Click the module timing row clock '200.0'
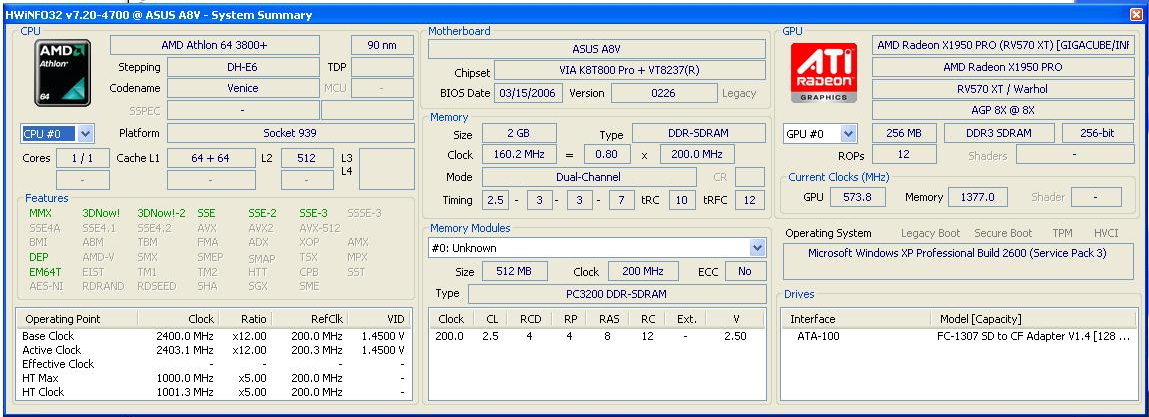 tap(451, 336)
